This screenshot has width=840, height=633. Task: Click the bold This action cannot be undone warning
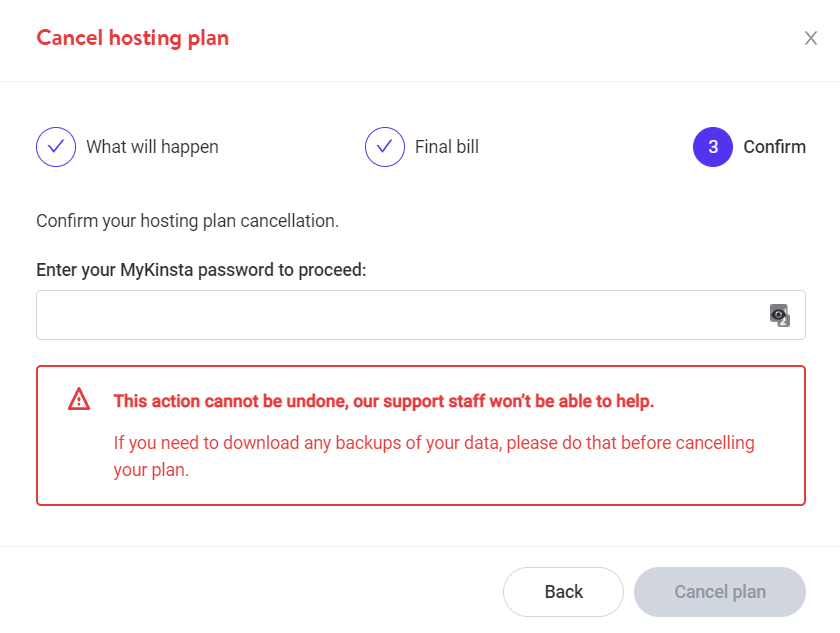384,401
